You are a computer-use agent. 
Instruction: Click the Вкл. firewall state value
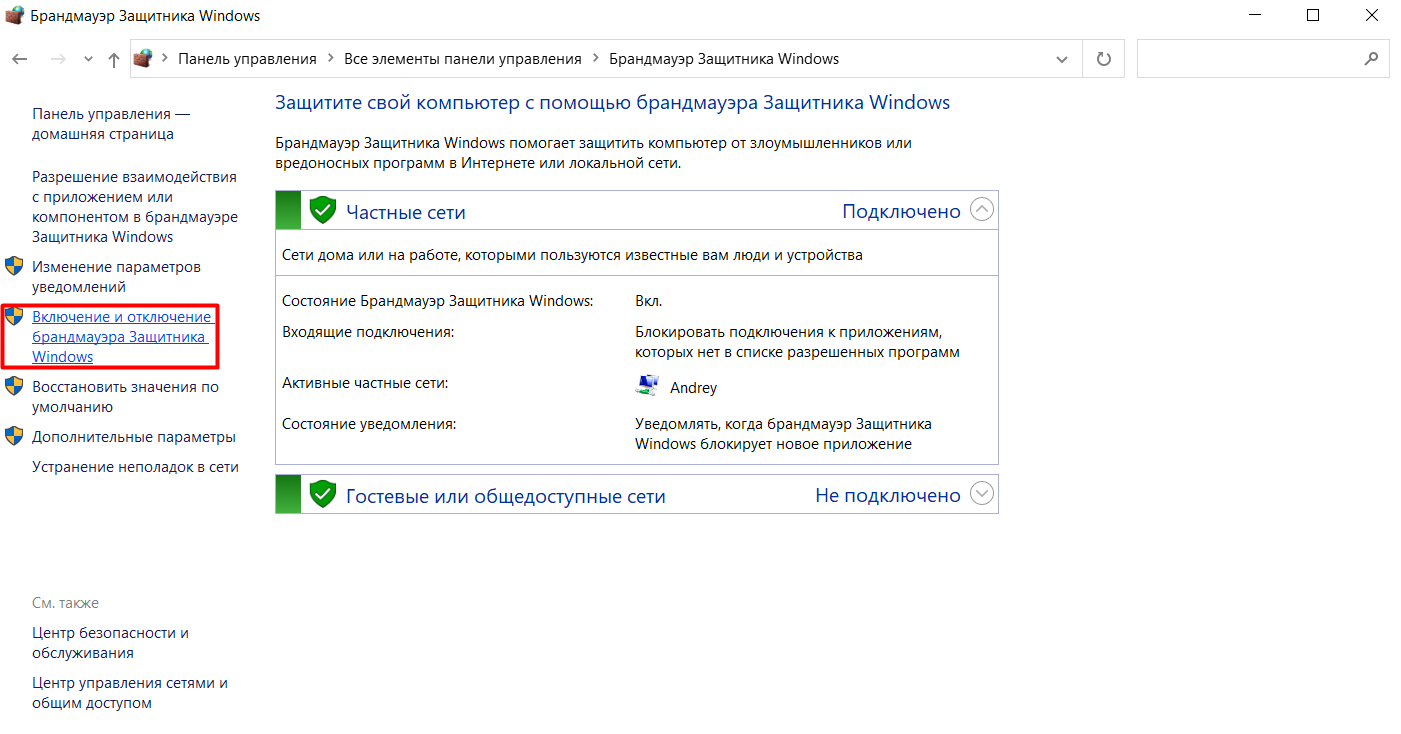pyautogui.click(x=649, y=301)
